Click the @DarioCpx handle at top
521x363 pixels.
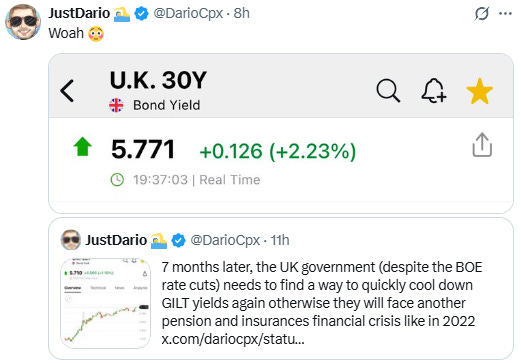point(188,13)
